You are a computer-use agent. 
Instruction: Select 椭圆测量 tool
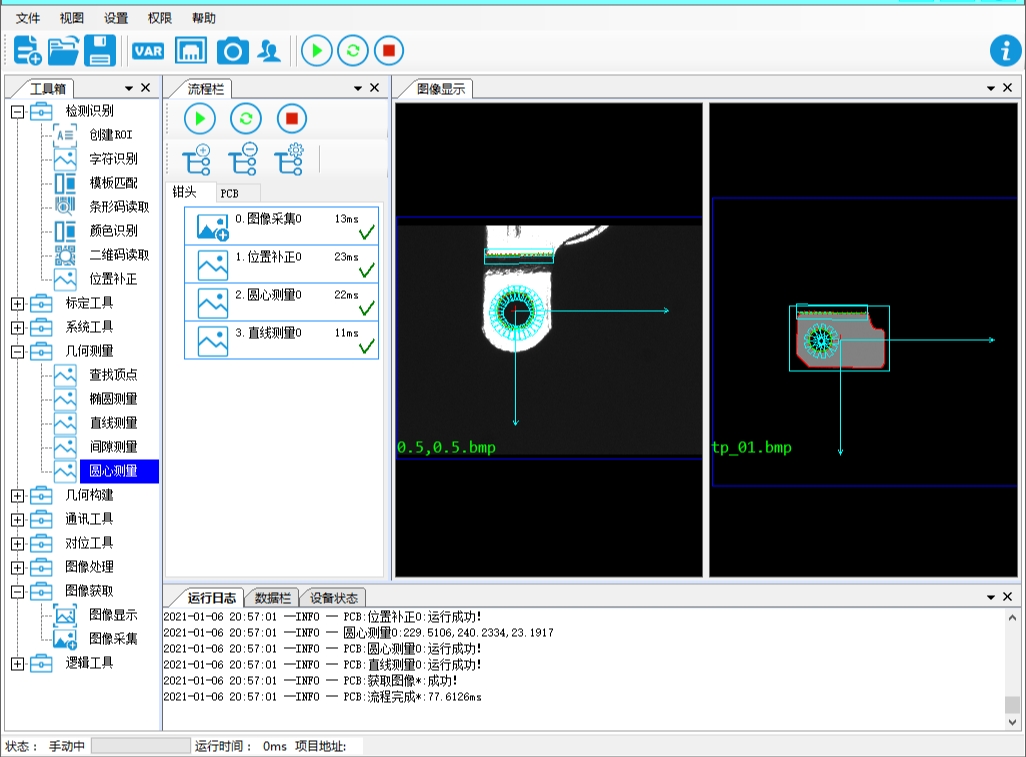pos(113,399)
